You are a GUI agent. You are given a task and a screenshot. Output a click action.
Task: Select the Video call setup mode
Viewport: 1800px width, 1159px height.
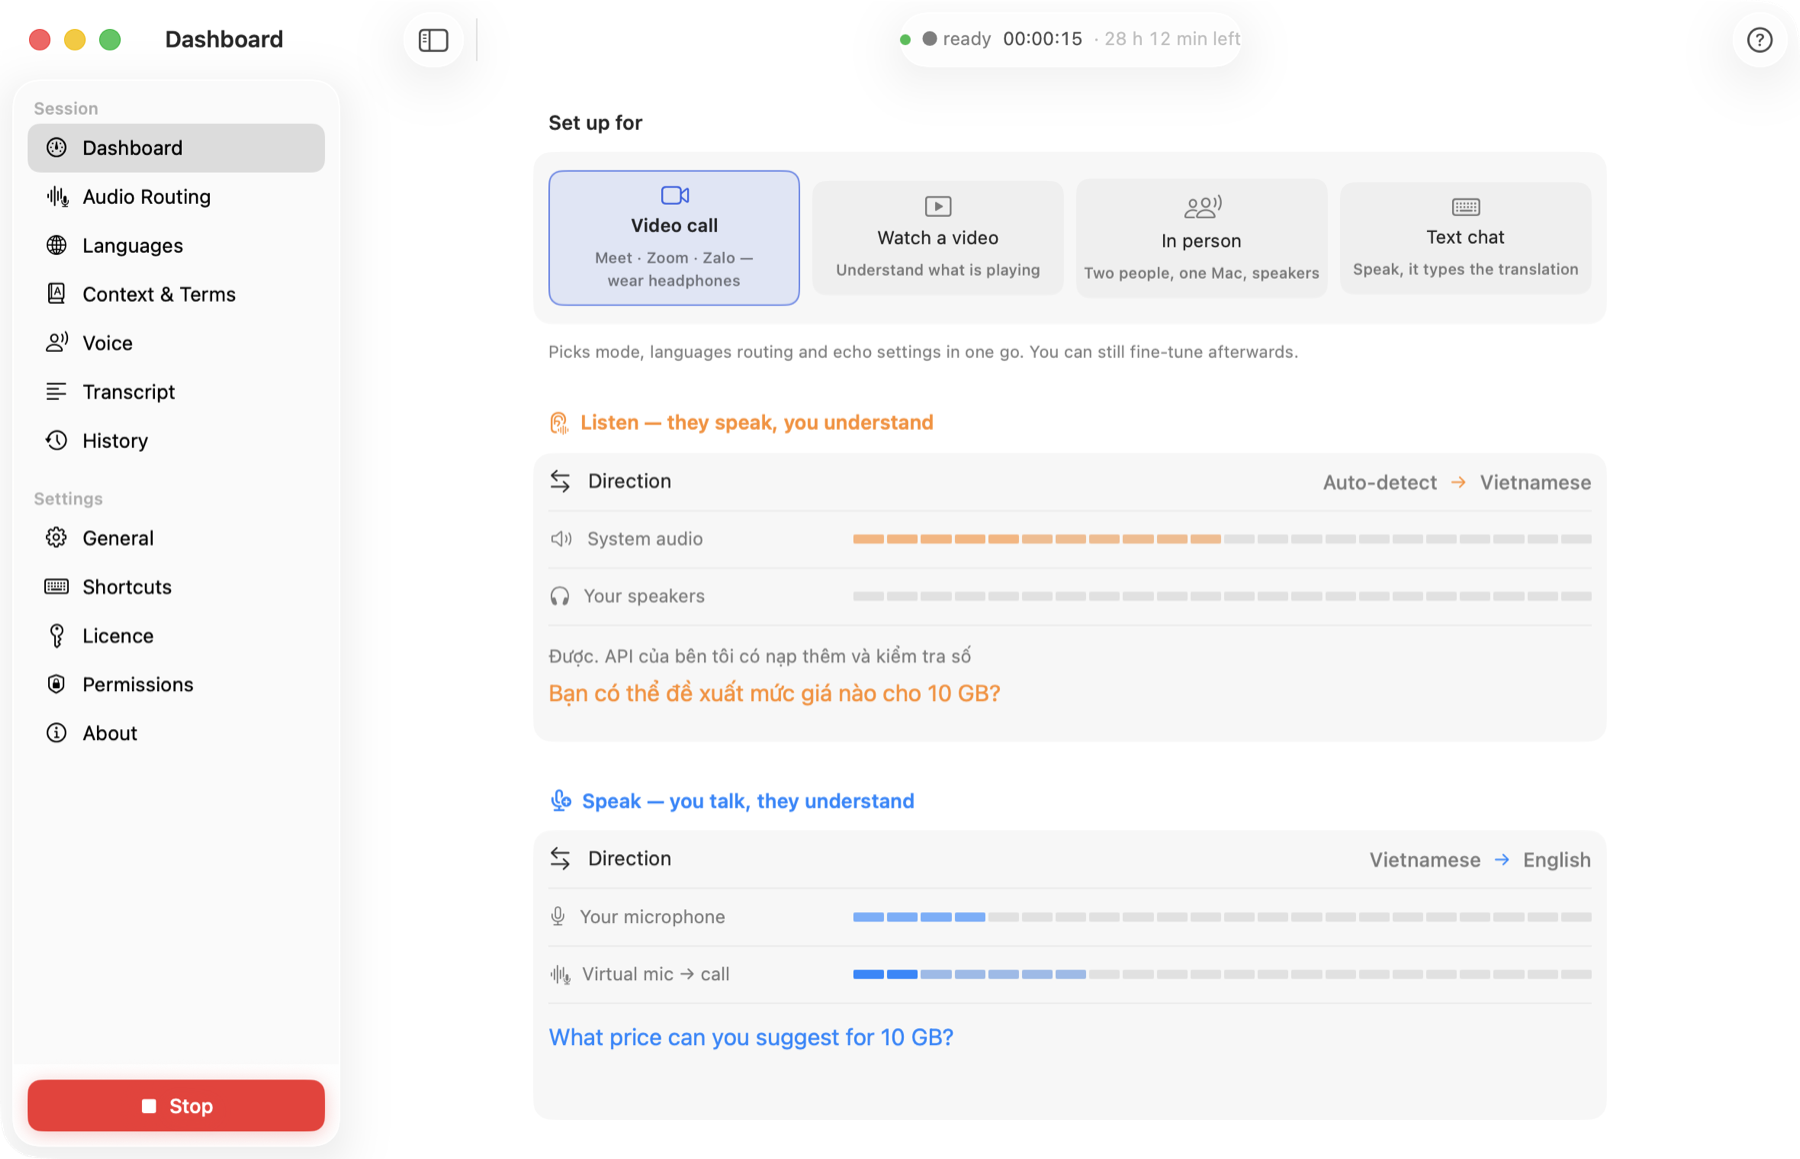point(674,238)
